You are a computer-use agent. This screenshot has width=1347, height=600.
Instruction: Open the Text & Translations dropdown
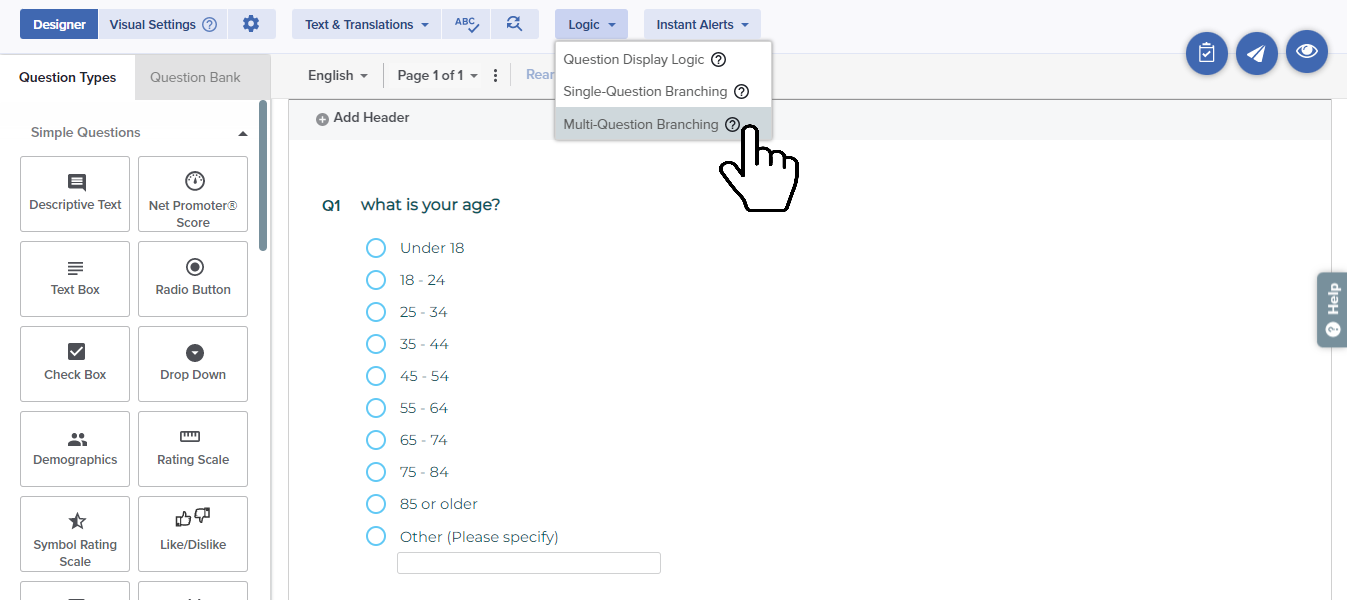[366, 24]
